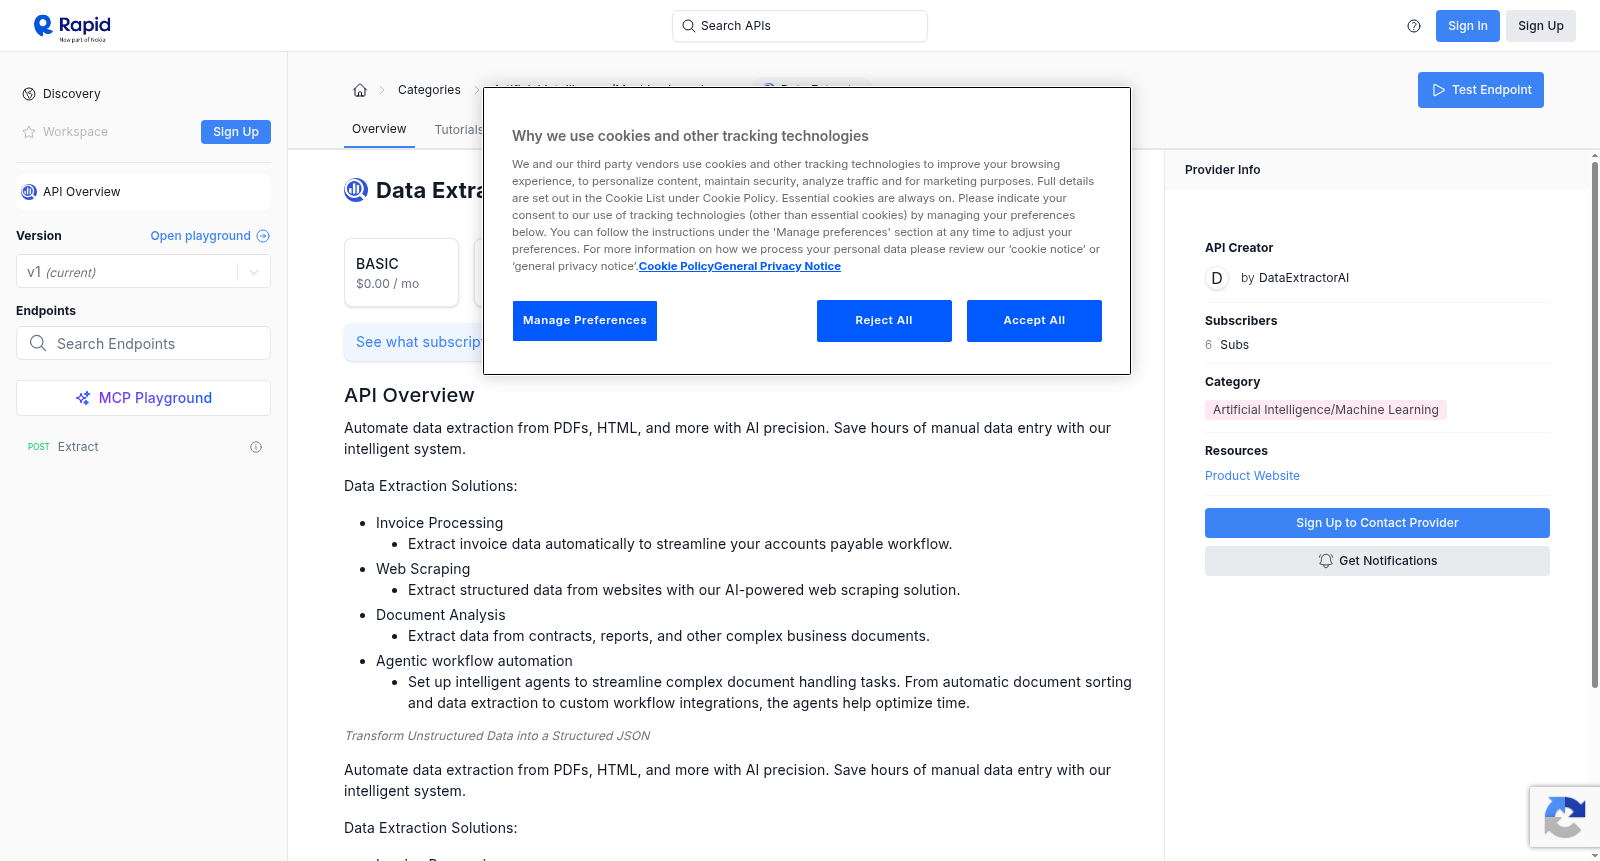1600x861 pixels.
Task: Click the API Overview heading text
Action: (x=409, y=395)
